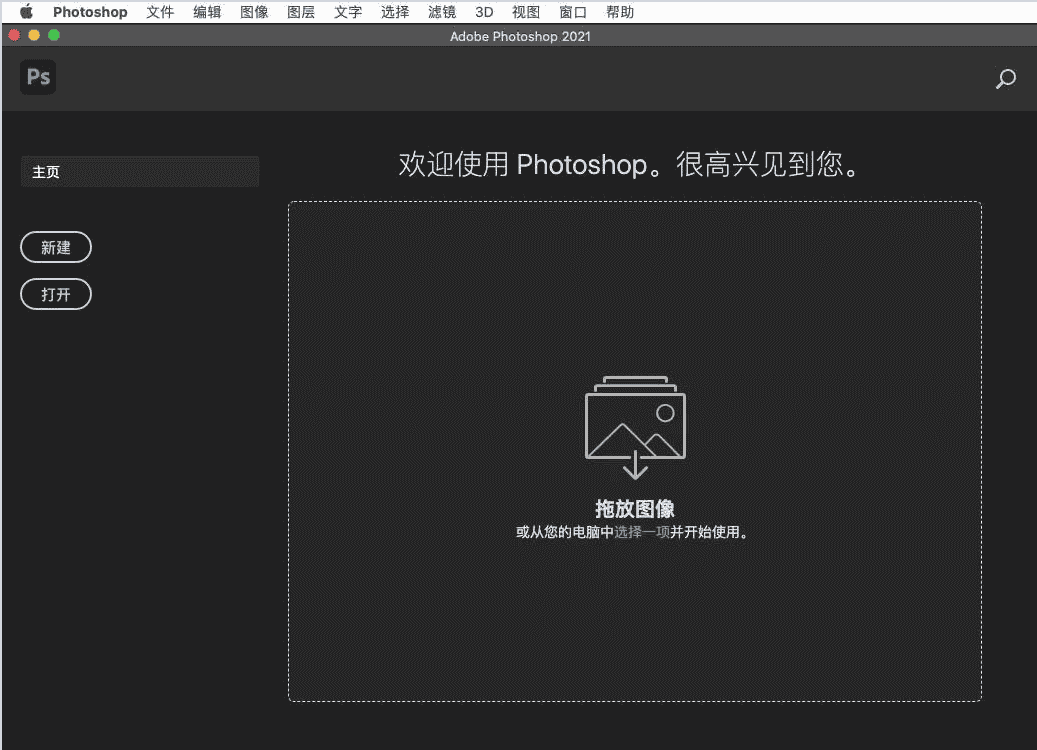The width and height of the screenshot is (1037, 750).
Task: Click the 拖放图像 drop zone text
Action: [x=635, y=509]
